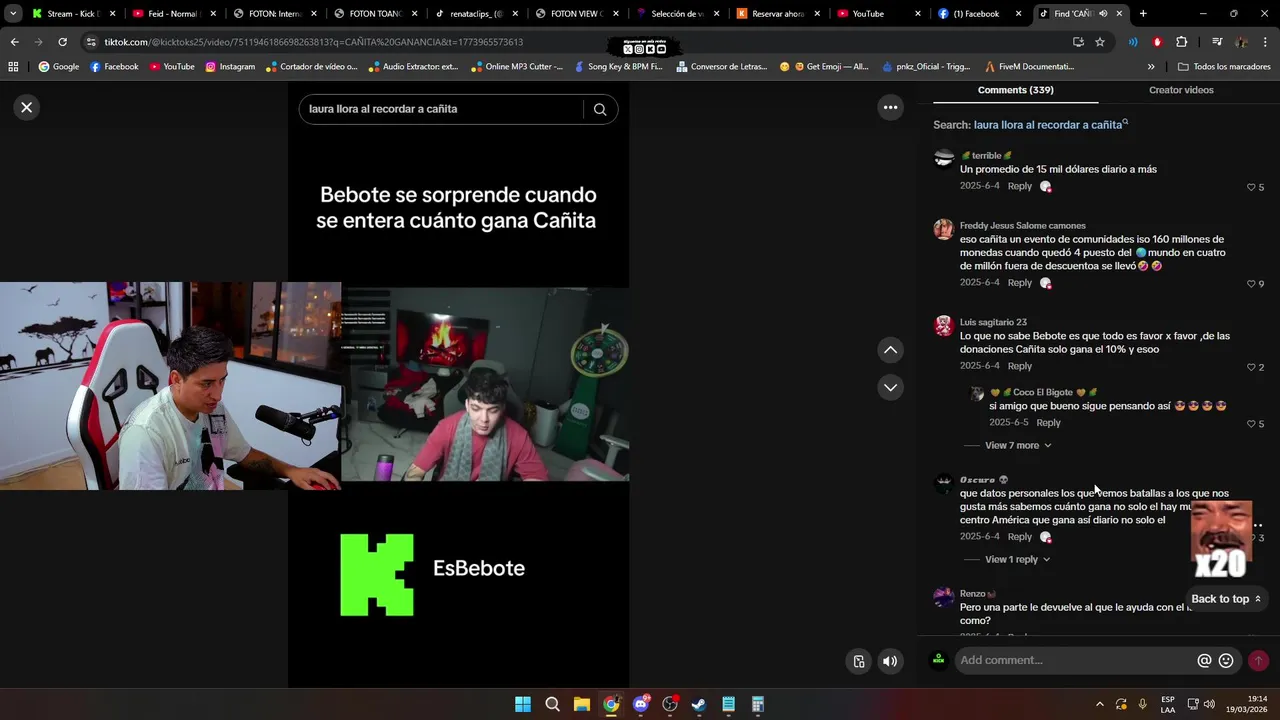This screenshot has width=1280, height=720.
Task: Click the blue sound waves extension icon
Action: [x=1133, y=42]
